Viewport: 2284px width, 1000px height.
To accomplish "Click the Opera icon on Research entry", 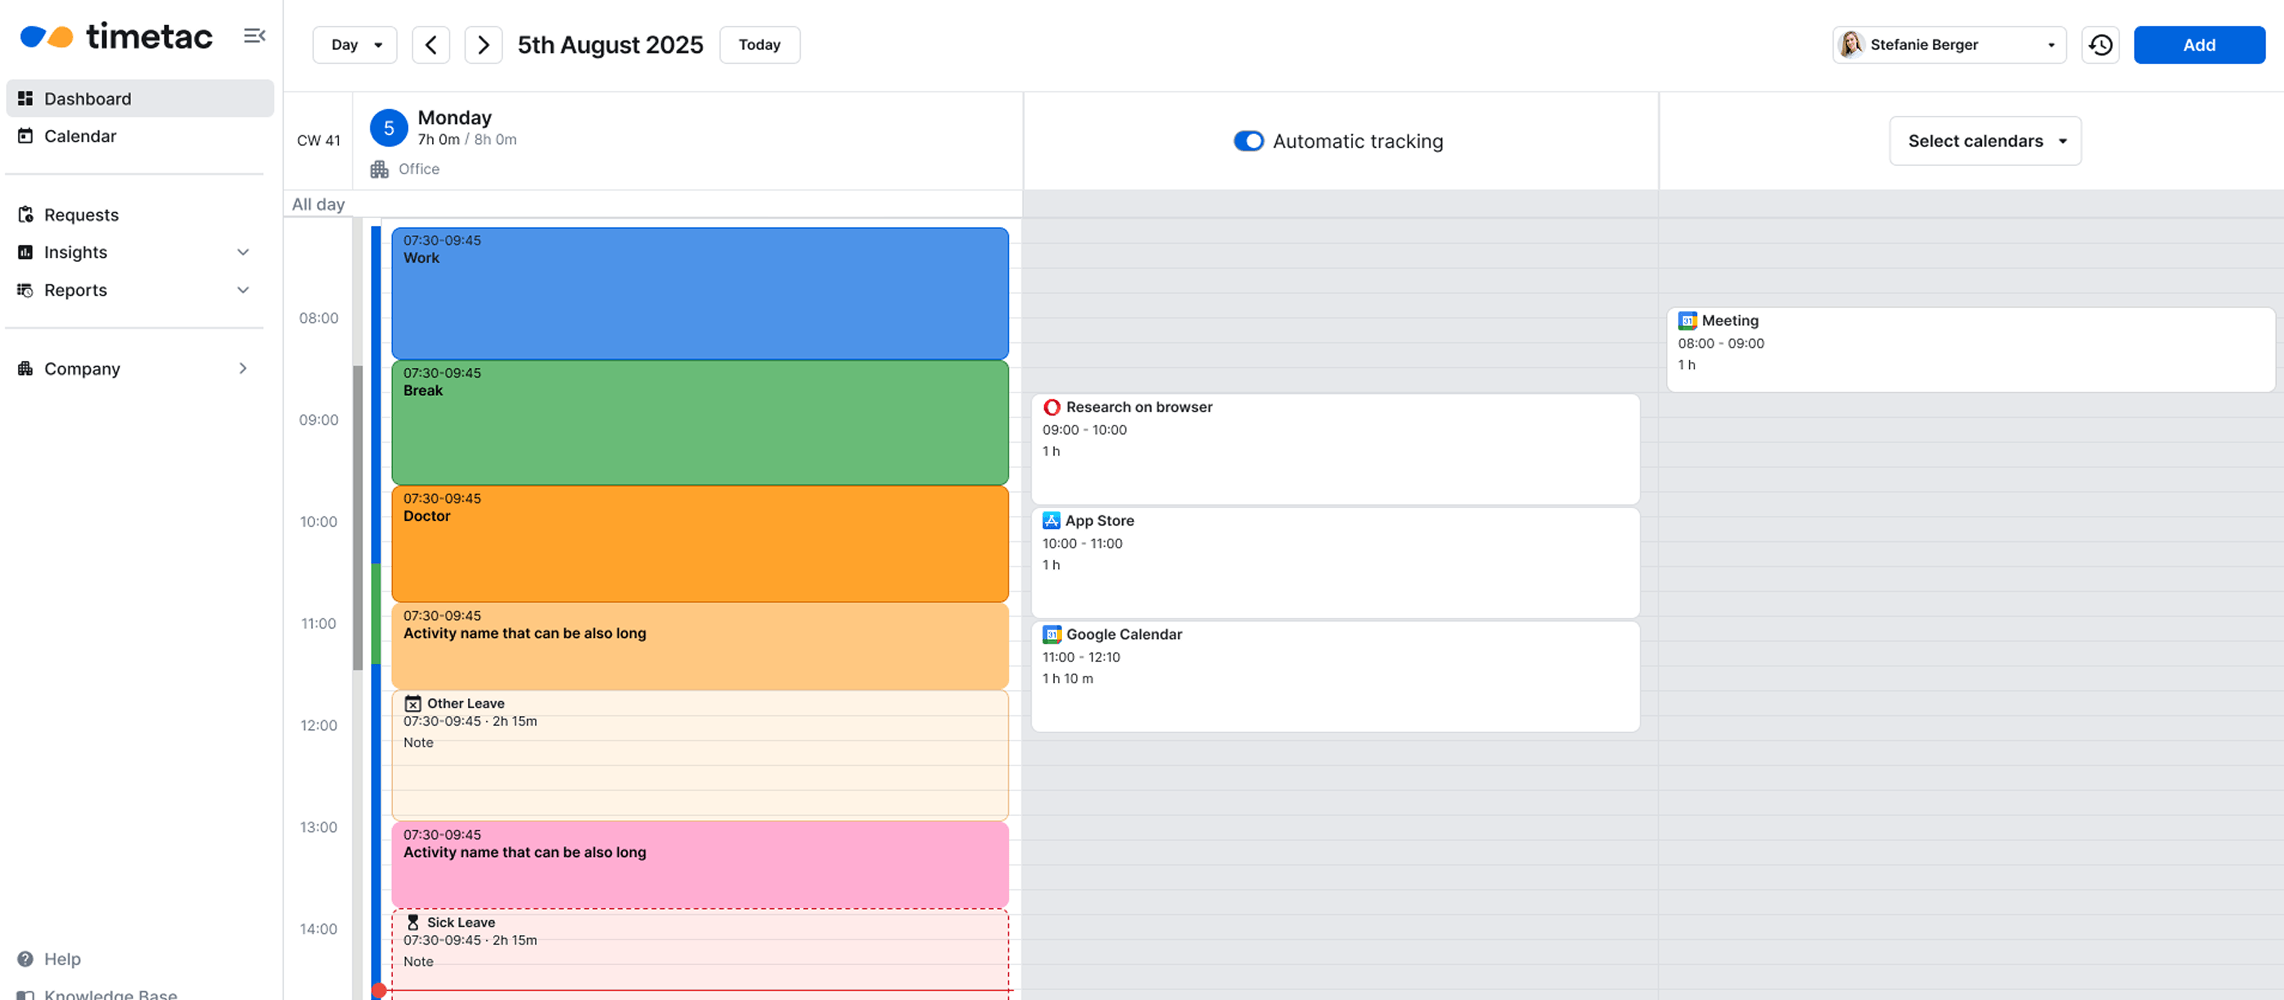I will 1051,407.
